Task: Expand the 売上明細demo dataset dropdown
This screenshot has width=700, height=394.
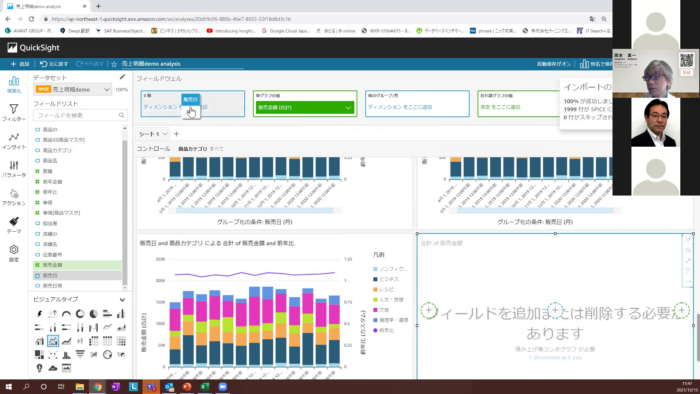Action: (72, 89)
